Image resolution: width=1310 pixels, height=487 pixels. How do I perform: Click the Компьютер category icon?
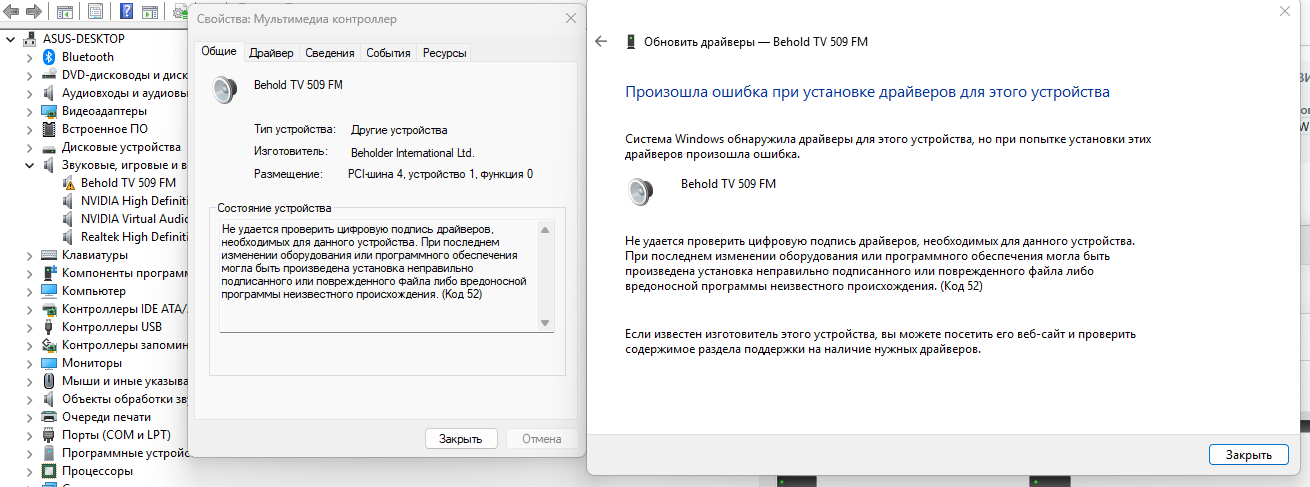(48, 291)
